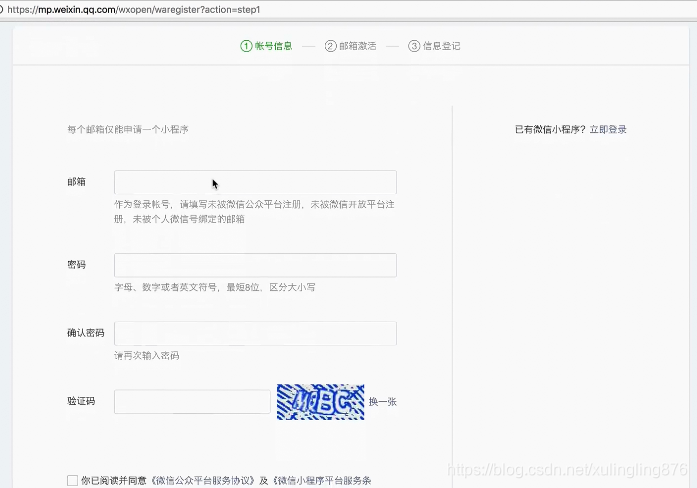The height and width of the screenshot is (488, 697).
Task: Click the 邮箱 field label
Action: 76,182
